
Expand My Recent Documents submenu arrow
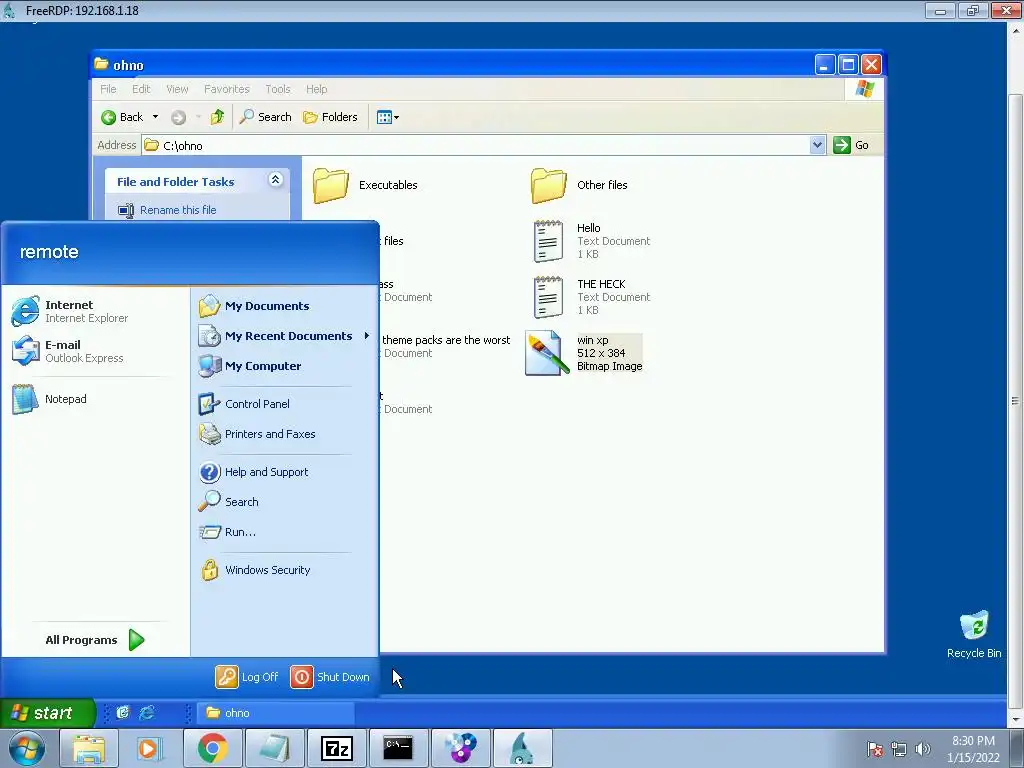367,336
